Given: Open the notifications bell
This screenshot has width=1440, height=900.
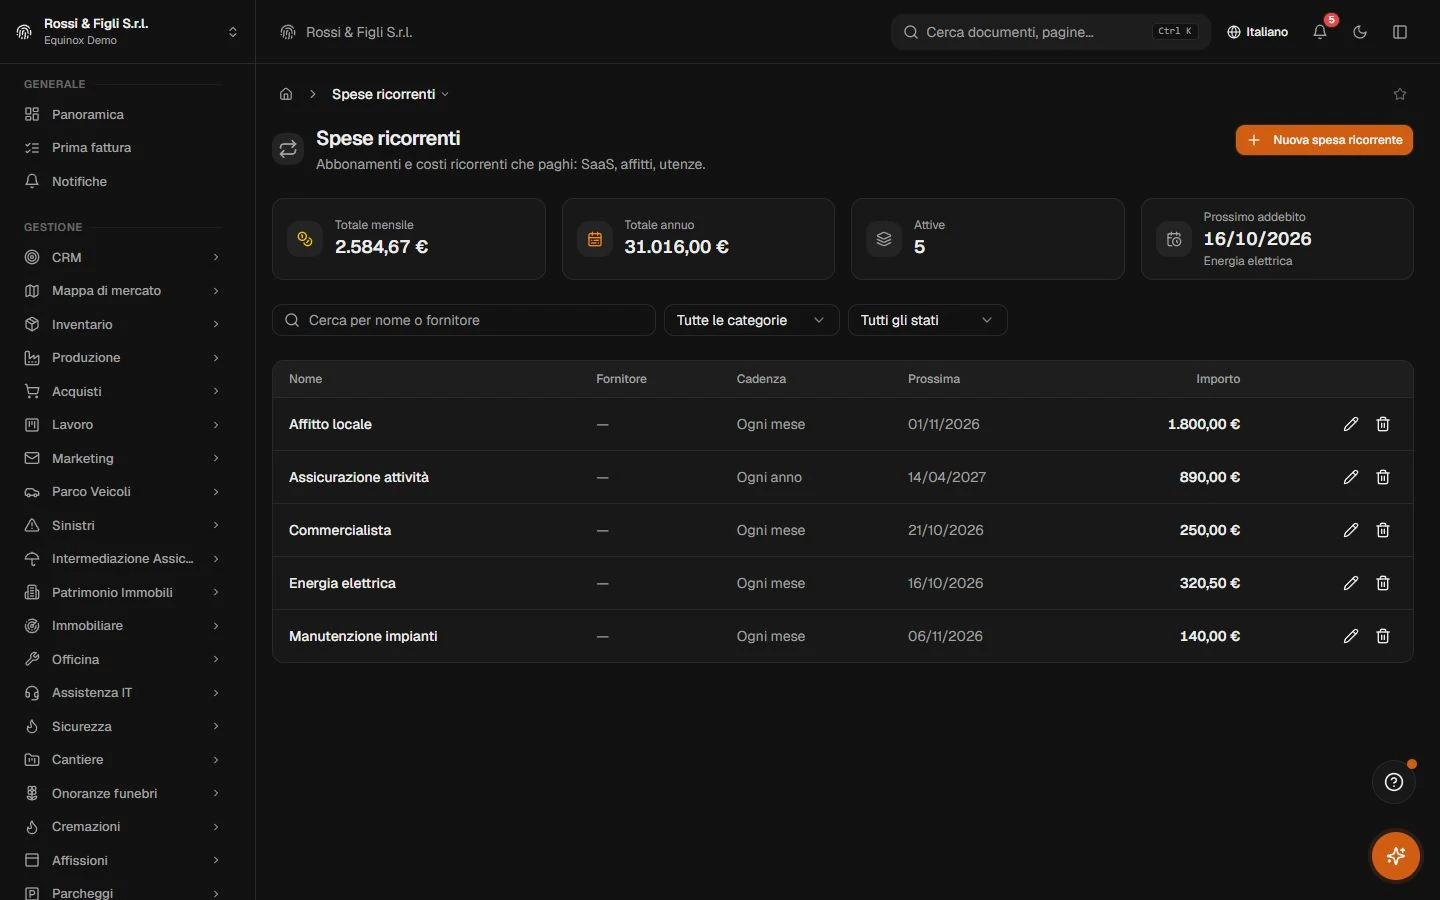Looking at the screenshot, I should coord(1320,32).
